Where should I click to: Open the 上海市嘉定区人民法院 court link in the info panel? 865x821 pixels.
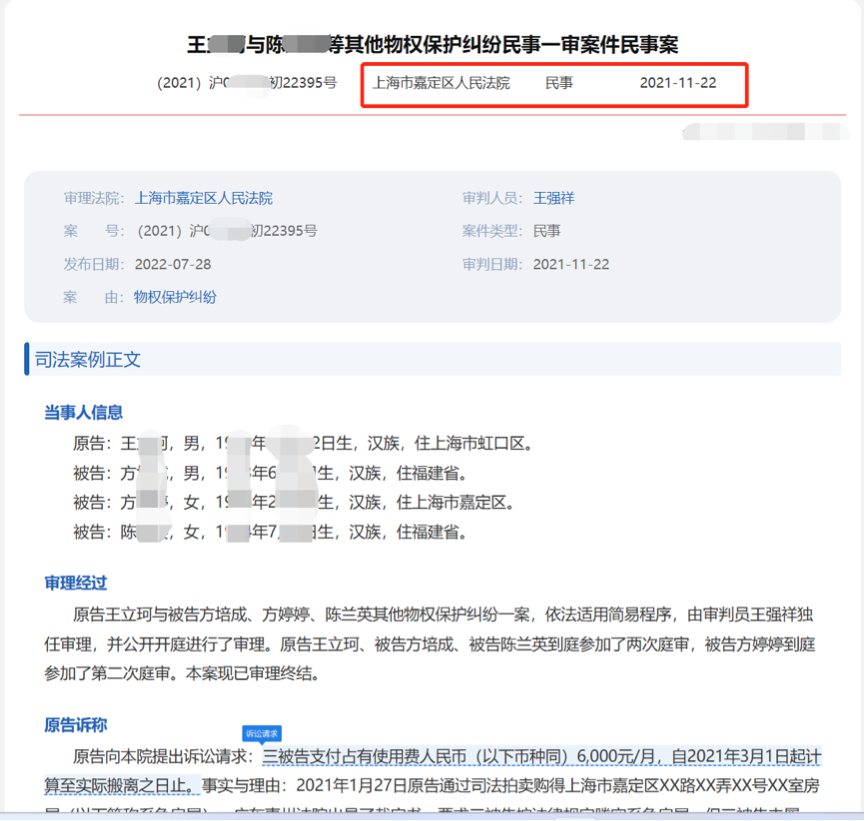click(203, 198)
